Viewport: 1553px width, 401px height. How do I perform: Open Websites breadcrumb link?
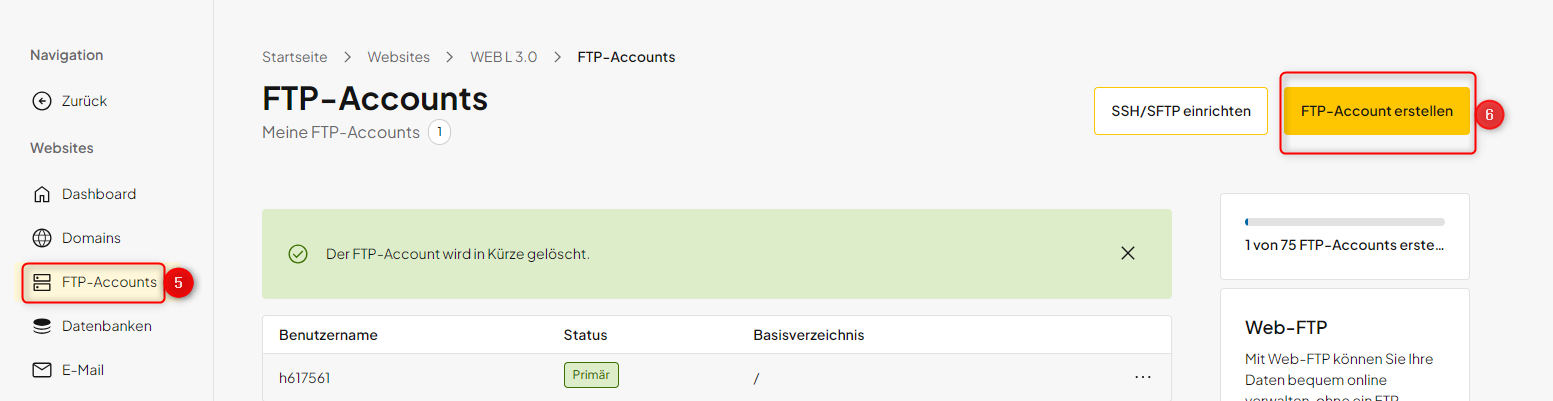(x=398, y=57)
